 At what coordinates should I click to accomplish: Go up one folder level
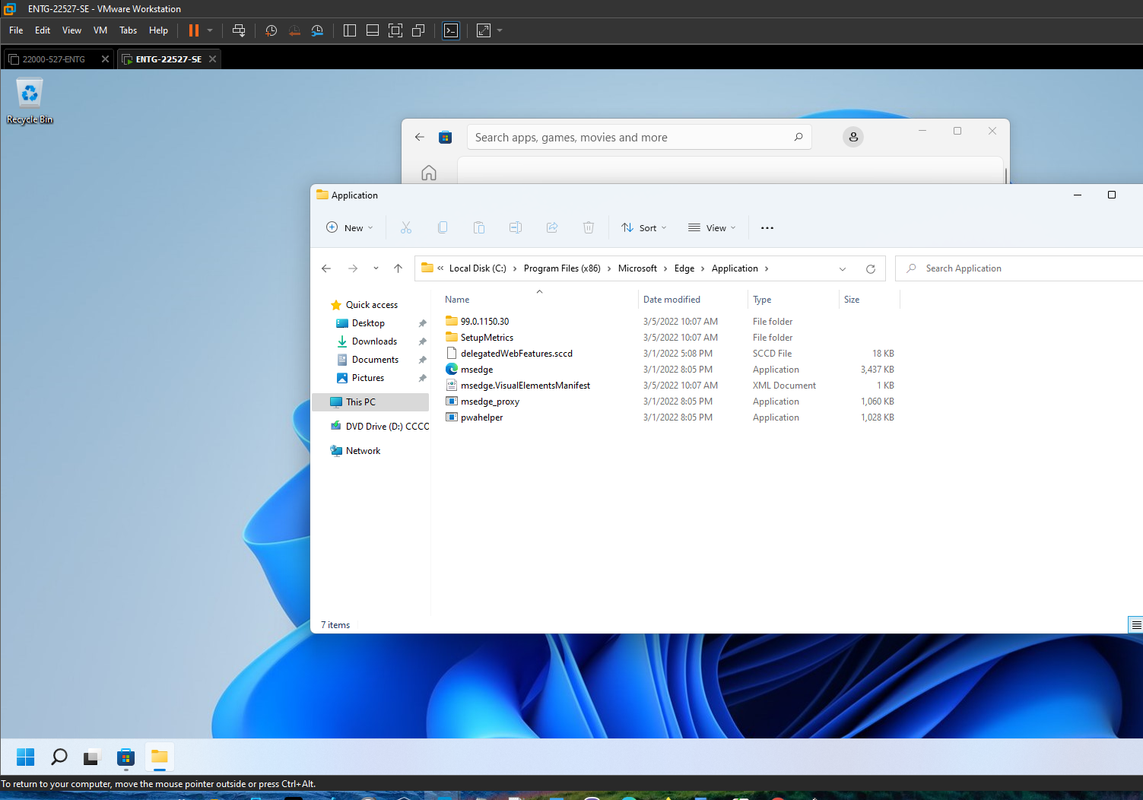[398, 268]
